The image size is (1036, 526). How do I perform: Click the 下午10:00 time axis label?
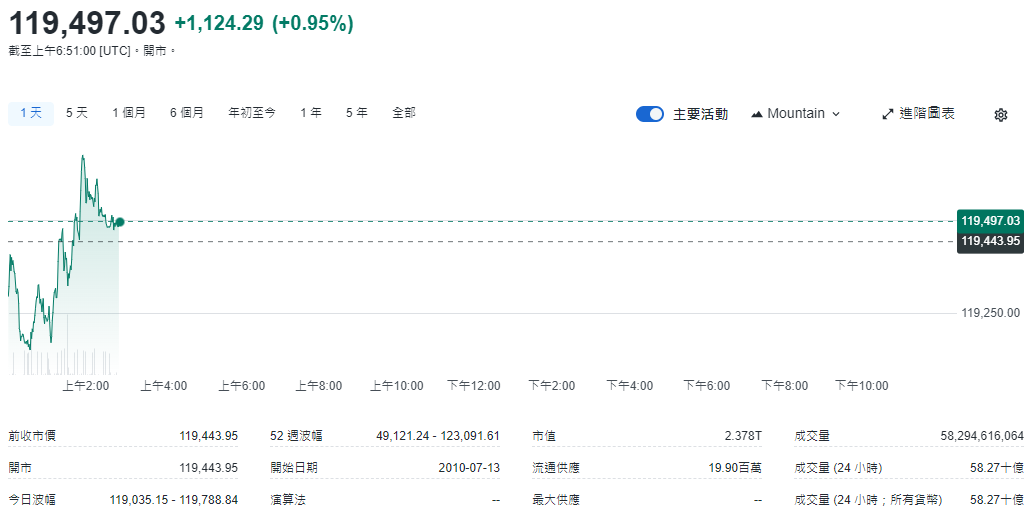click(x=862, y=386)
